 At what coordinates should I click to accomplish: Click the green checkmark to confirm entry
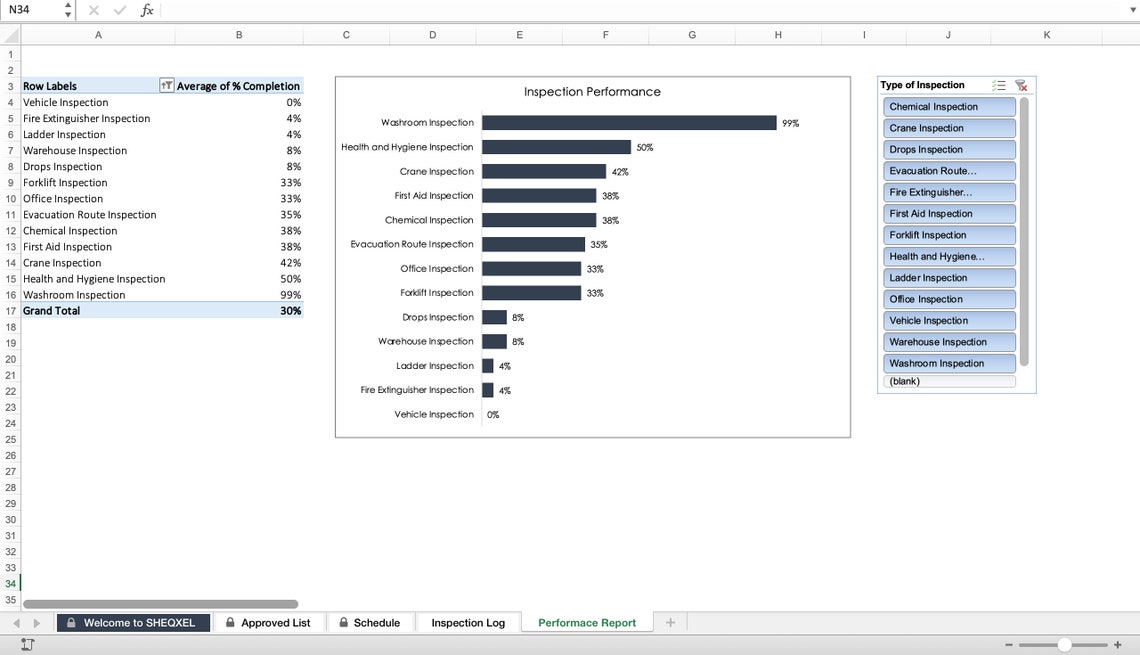click(119, 10)
